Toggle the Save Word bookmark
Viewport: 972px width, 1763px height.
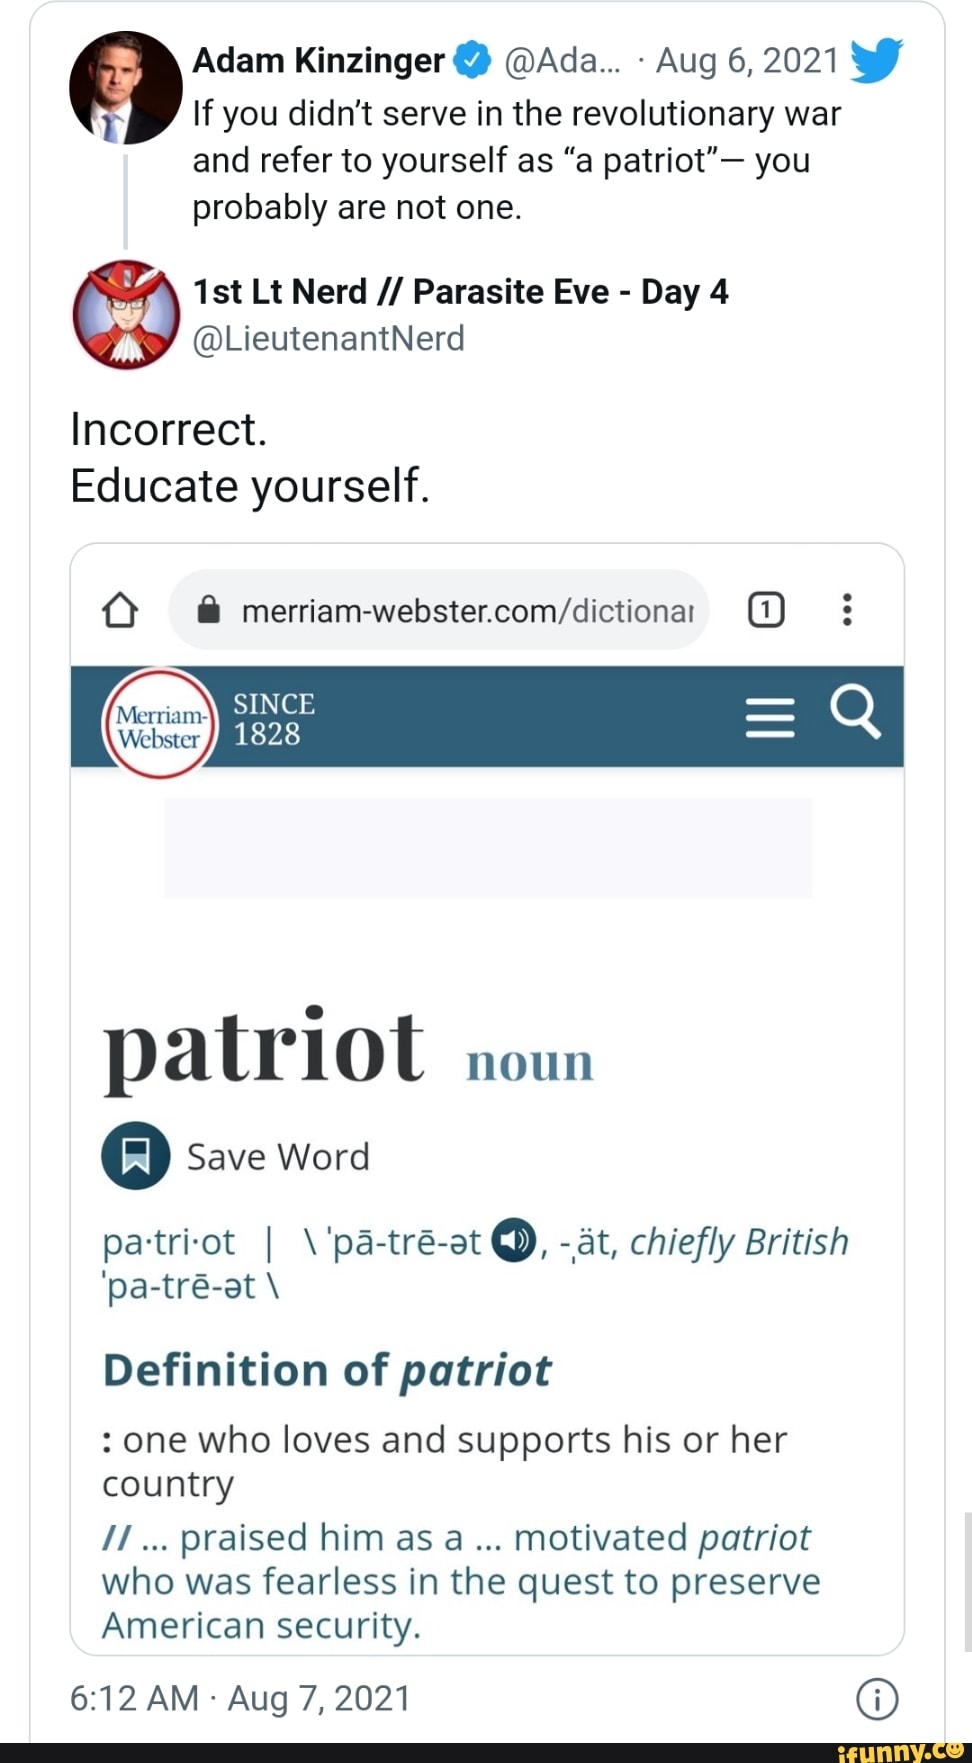tap(136, 1156)
